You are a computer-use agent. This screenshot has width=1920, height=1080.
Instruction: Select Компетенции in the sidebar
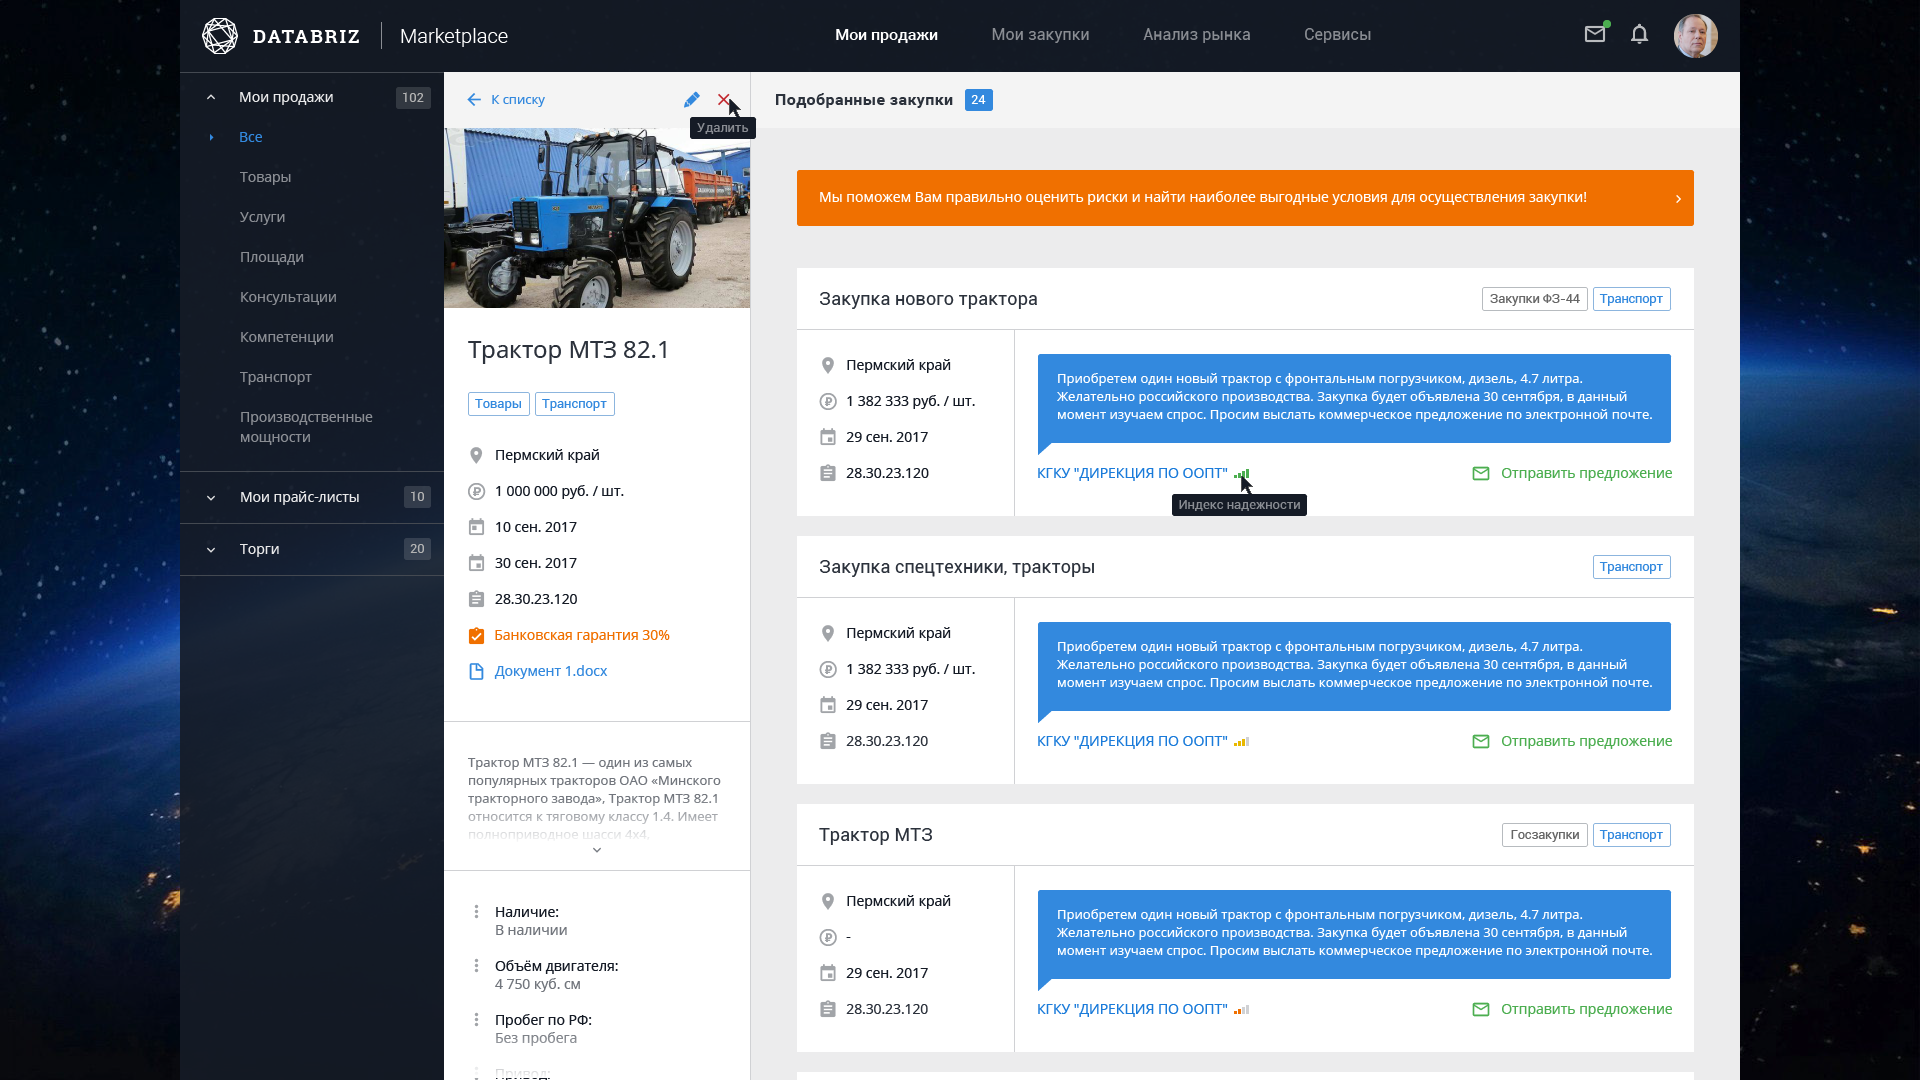pos(286,337)
